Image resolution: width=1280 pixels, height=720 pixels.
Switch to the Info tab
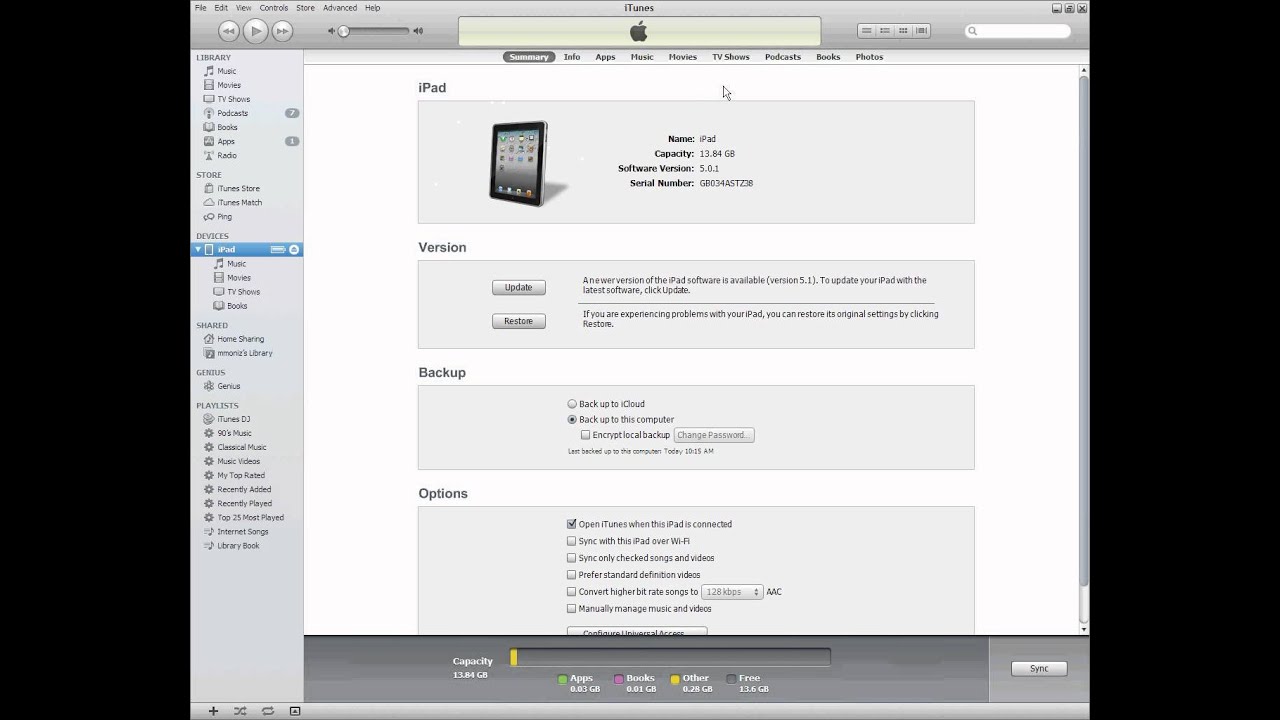pyautogui.click(x=572, y=57)
